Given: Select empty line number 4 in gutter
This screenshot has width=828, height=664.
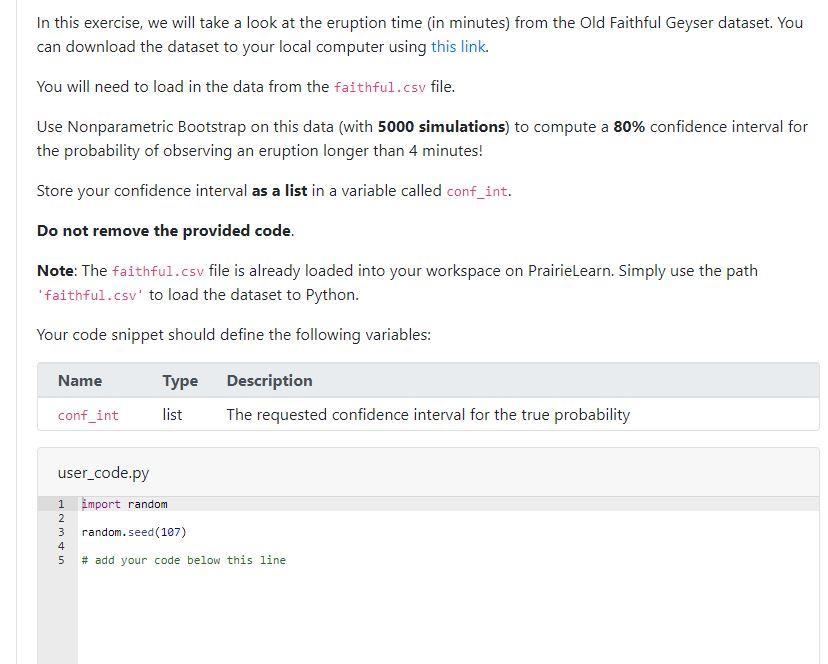Looking at the screenshot, I should pos(61,546).
